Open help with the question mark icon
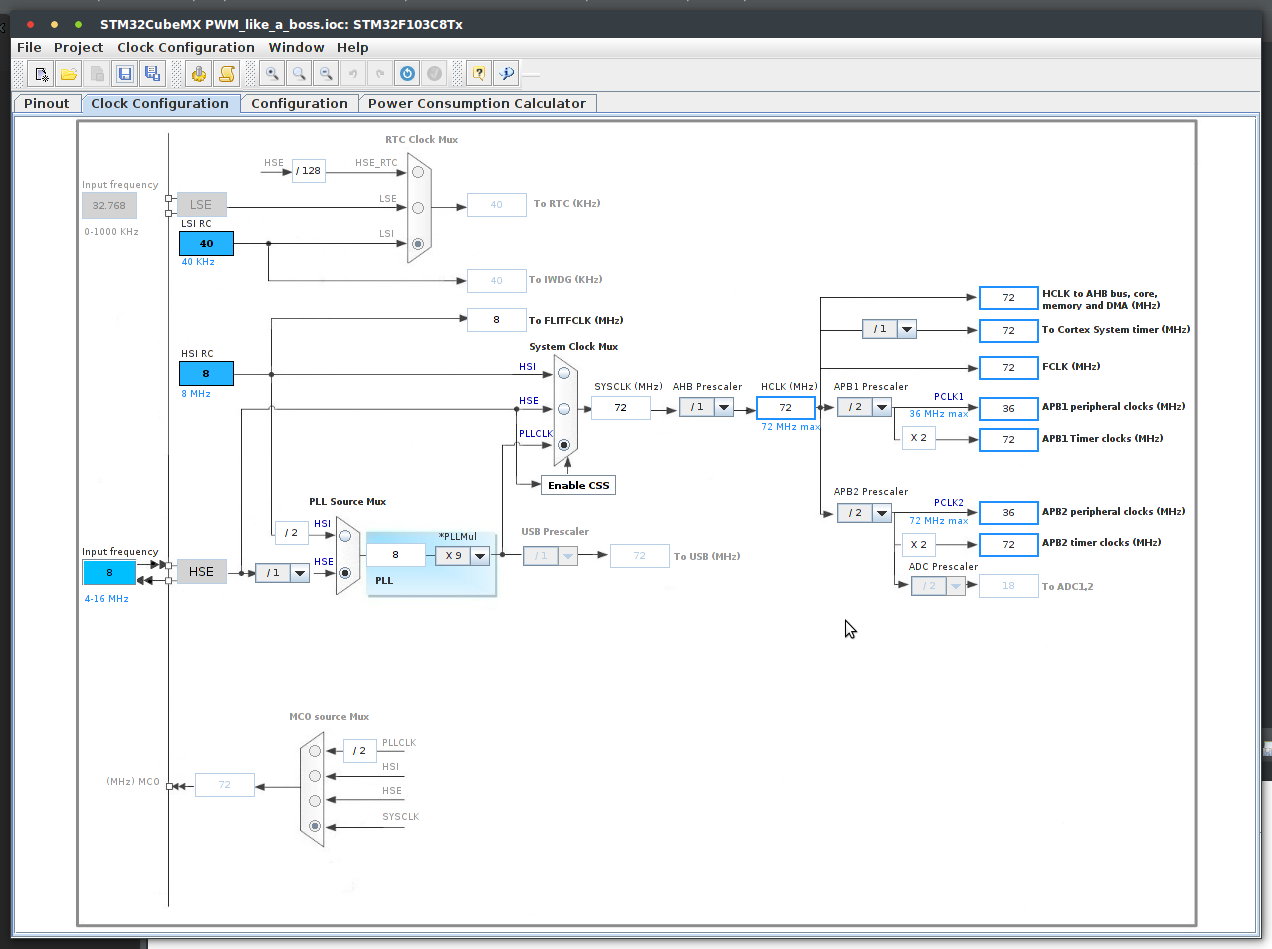This screenshot has width=1272, height=949. [479, 73]
